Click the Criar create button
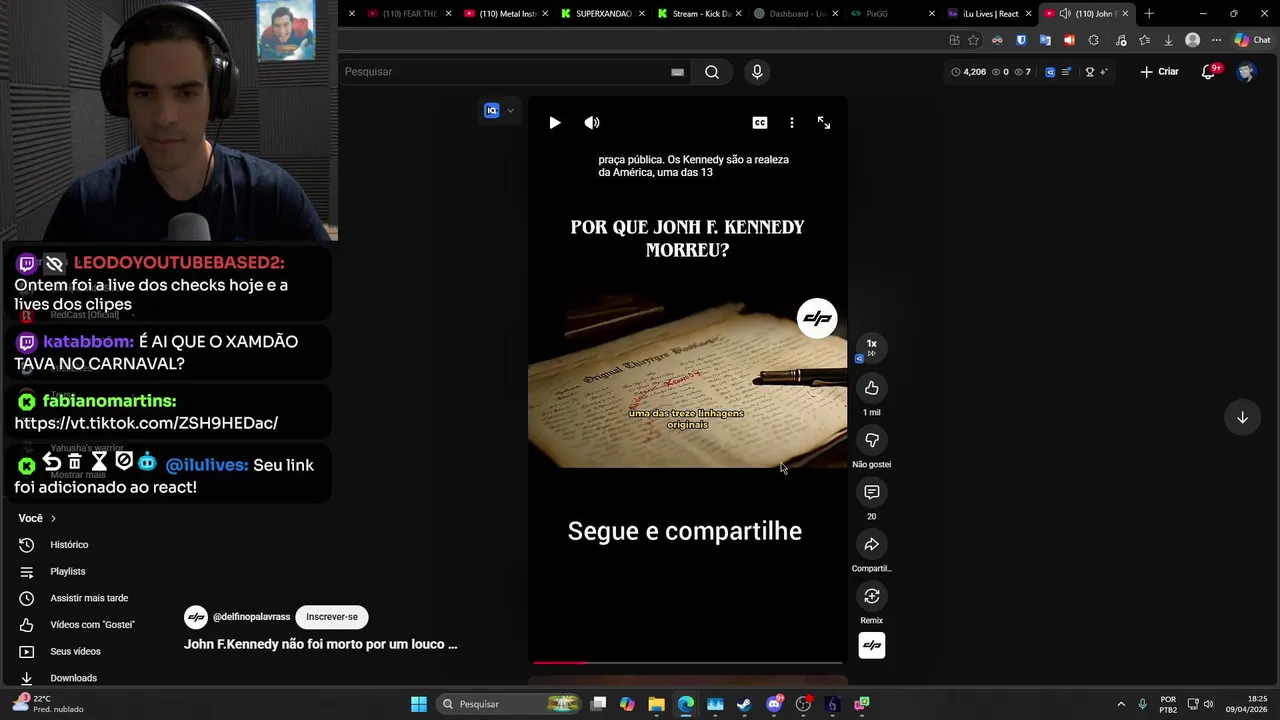The image size is (1280, 720). tap(1160, 72)
